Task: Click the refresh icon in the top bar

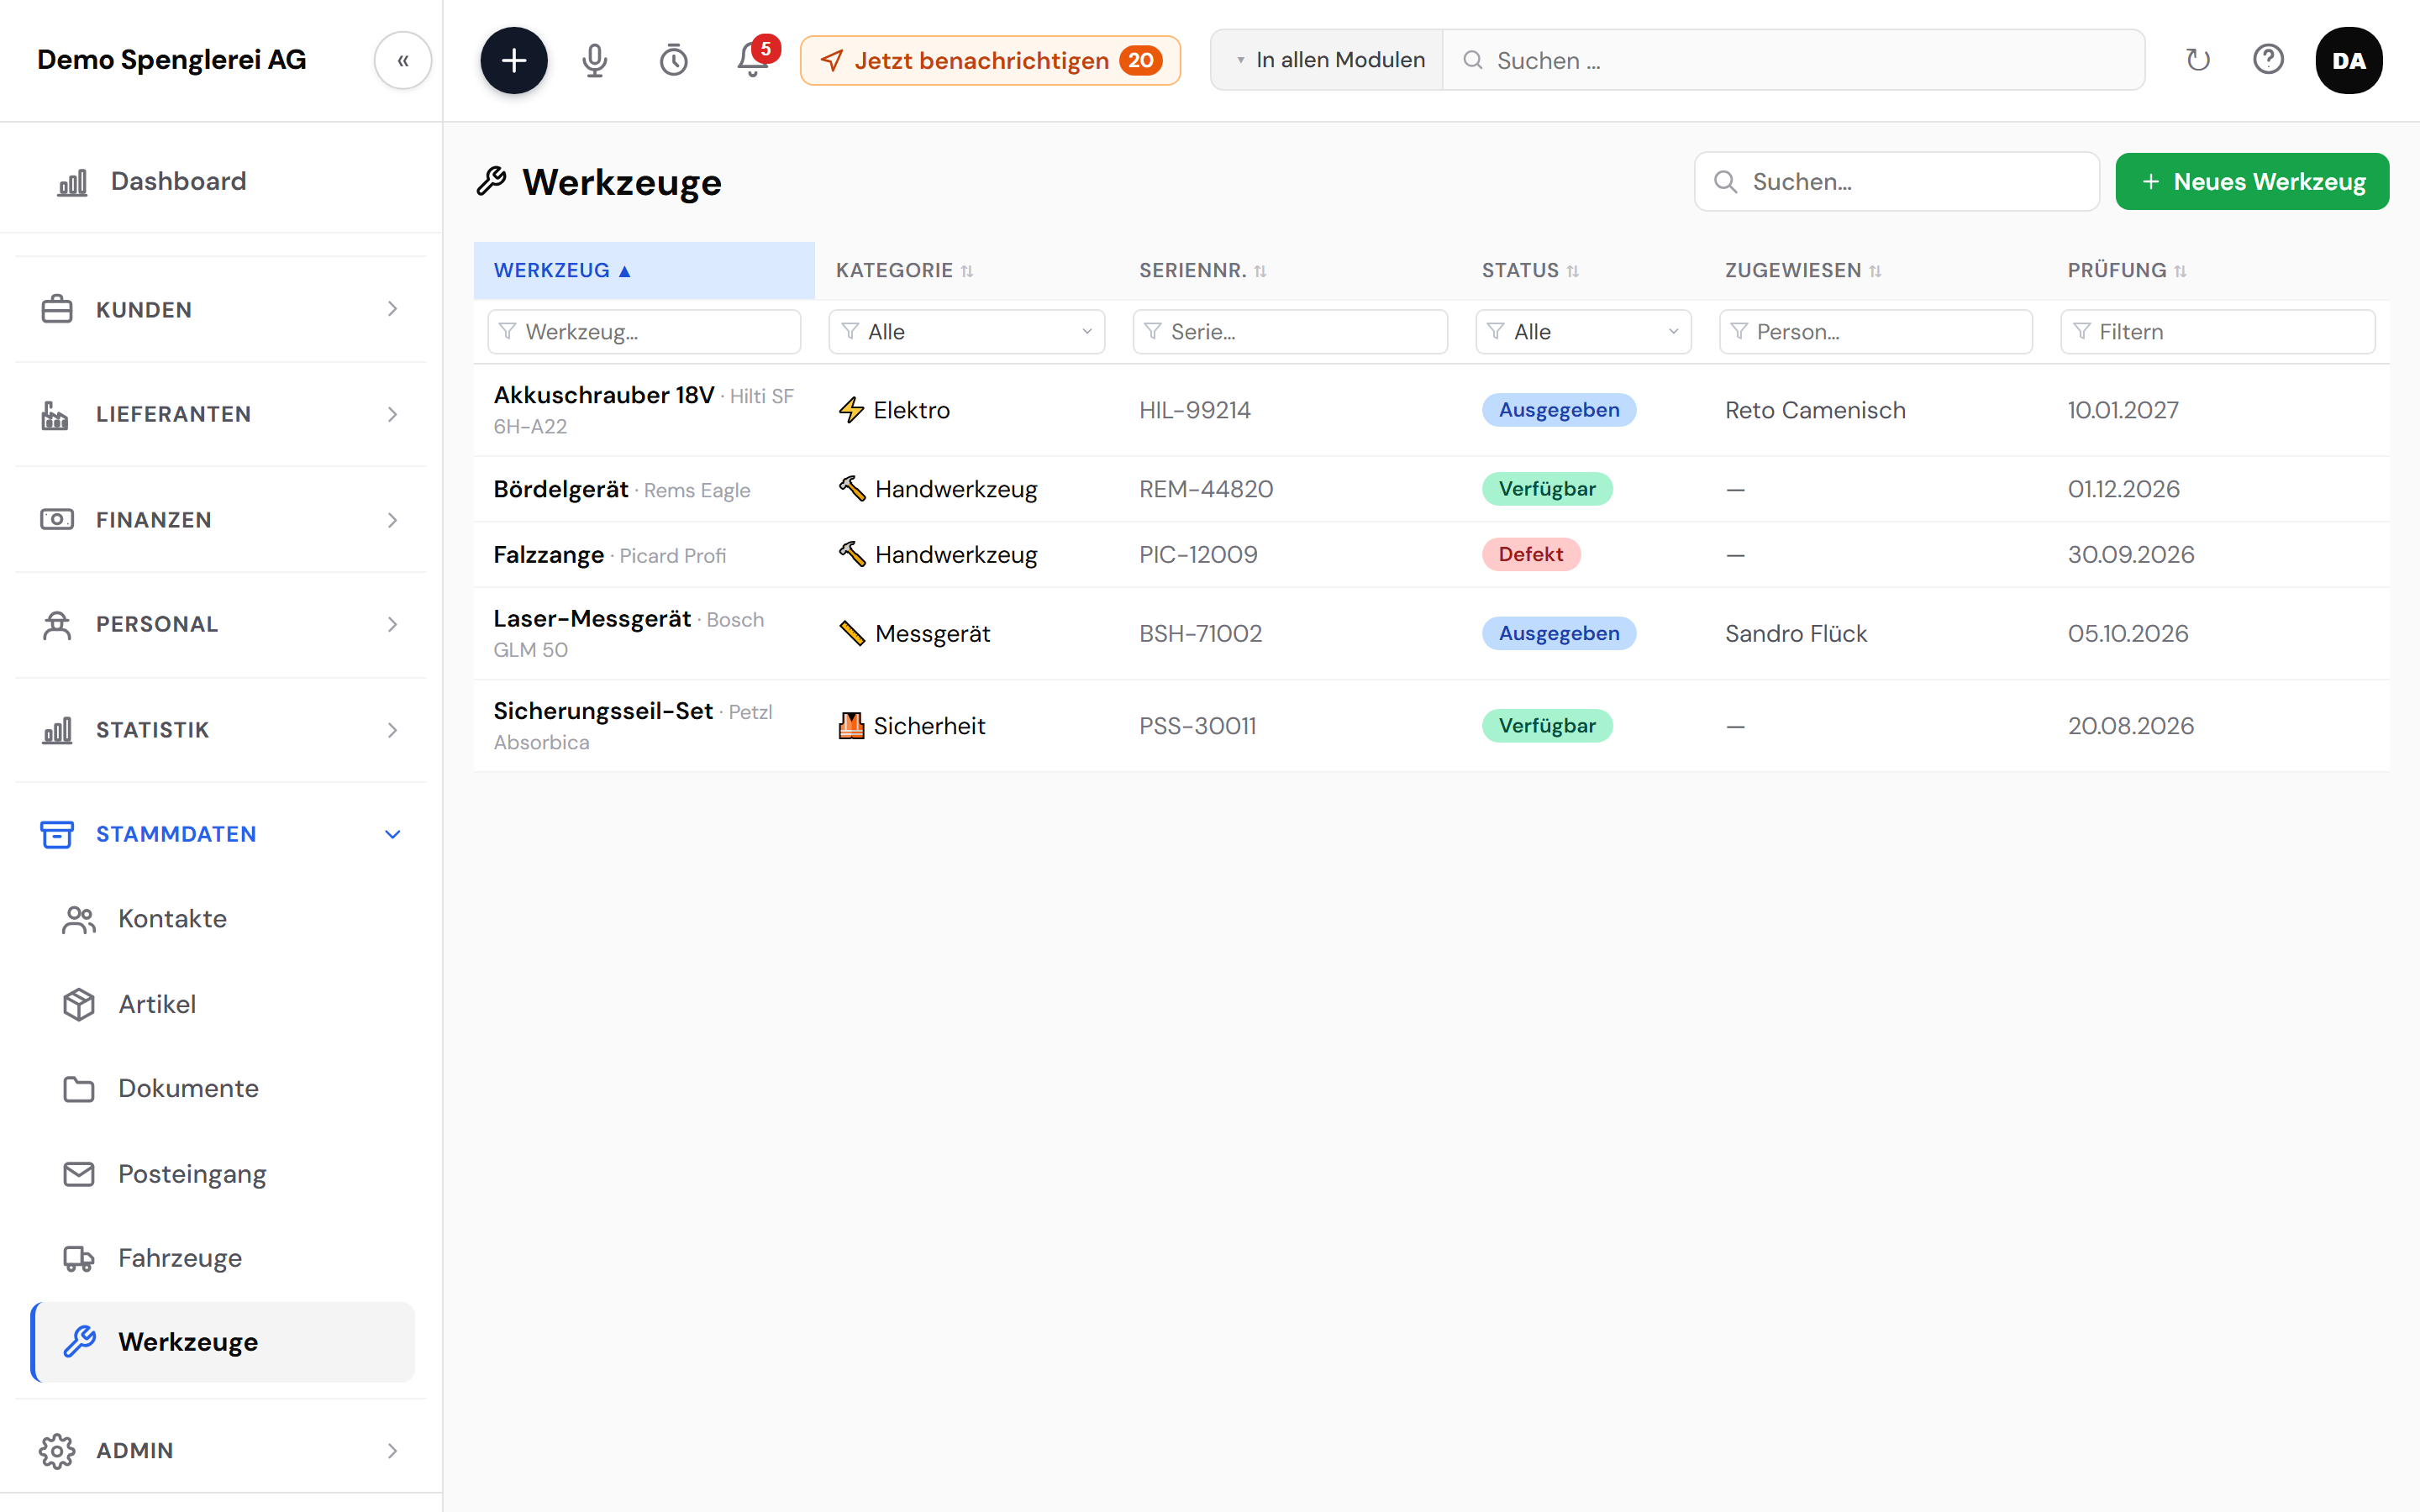Action: pyautogui.click(x=2198, y=60)
